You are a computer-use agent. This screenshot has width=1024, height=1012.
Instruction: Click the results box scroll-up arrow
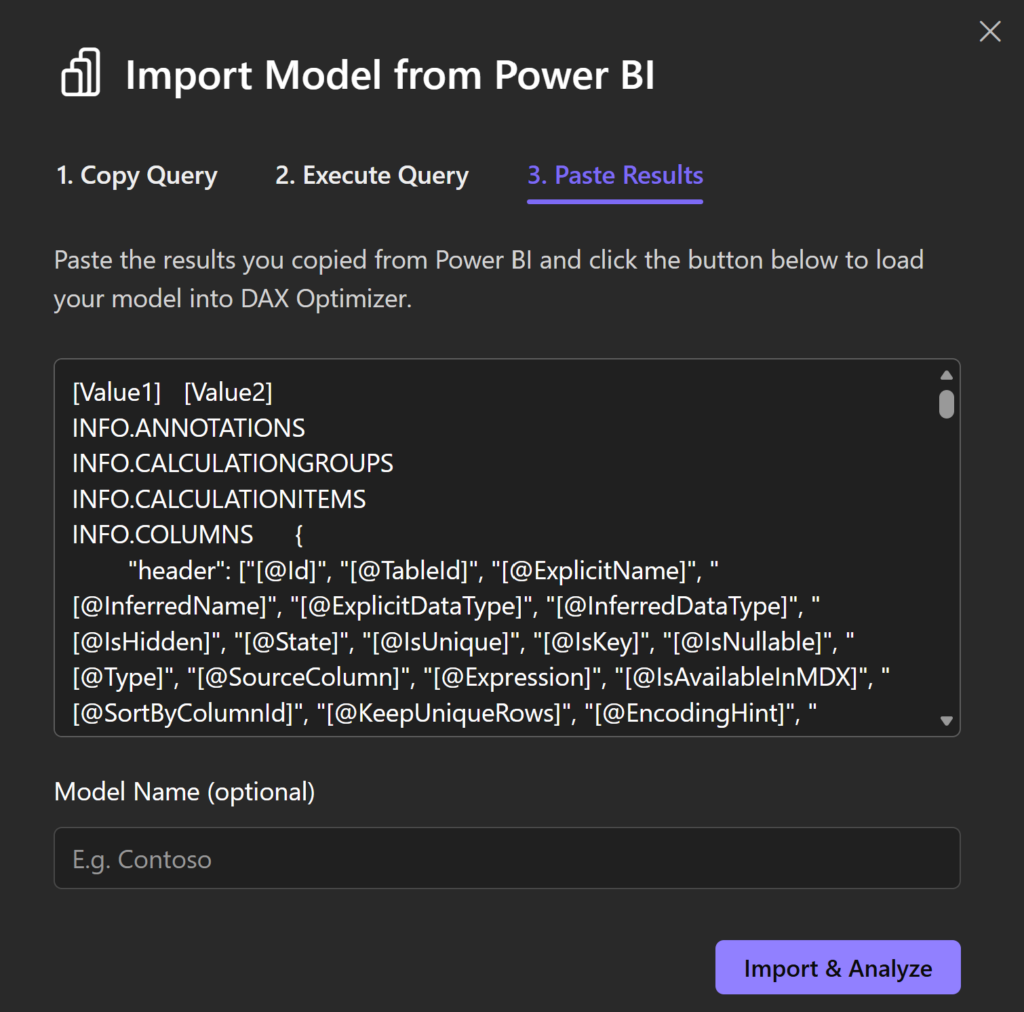pos(946,375)
